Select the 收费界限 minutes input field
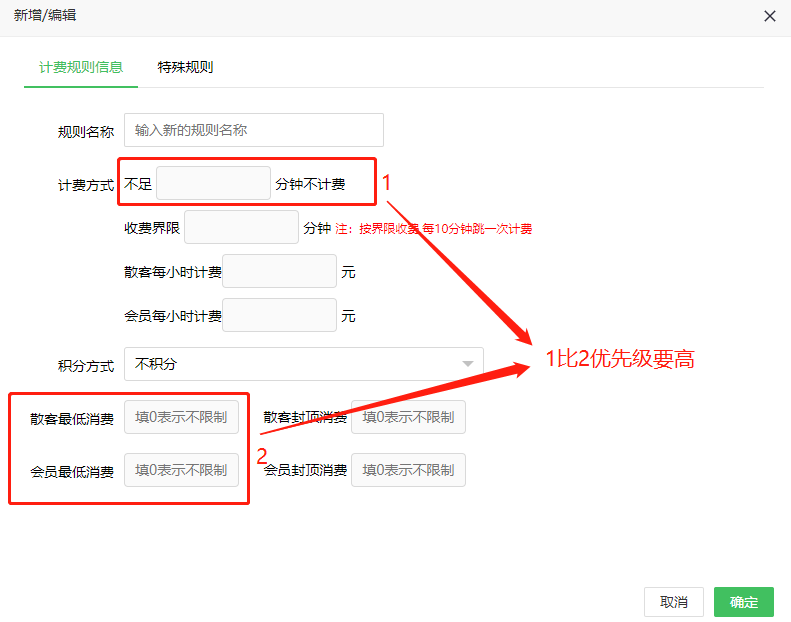This screenshot has width=791, height=622. pyautogui.click(x=241, y=228)
